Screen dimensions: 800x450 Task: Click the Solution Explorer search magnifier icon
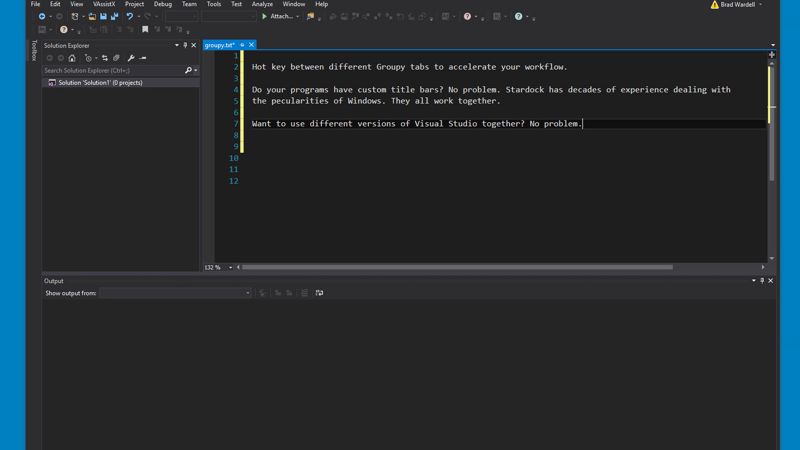click(188, 70)
